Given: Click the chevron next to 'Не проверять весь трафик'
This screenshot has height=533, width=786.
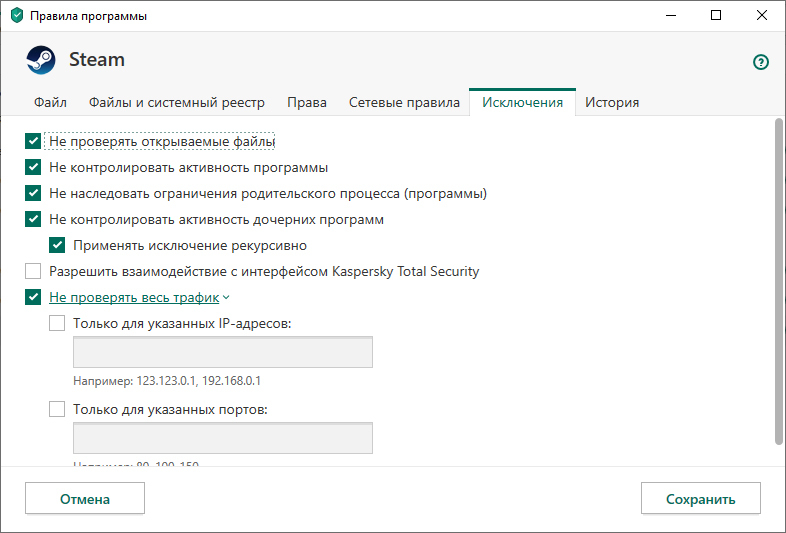Looking at the screenshot, I should click(226, 297).
